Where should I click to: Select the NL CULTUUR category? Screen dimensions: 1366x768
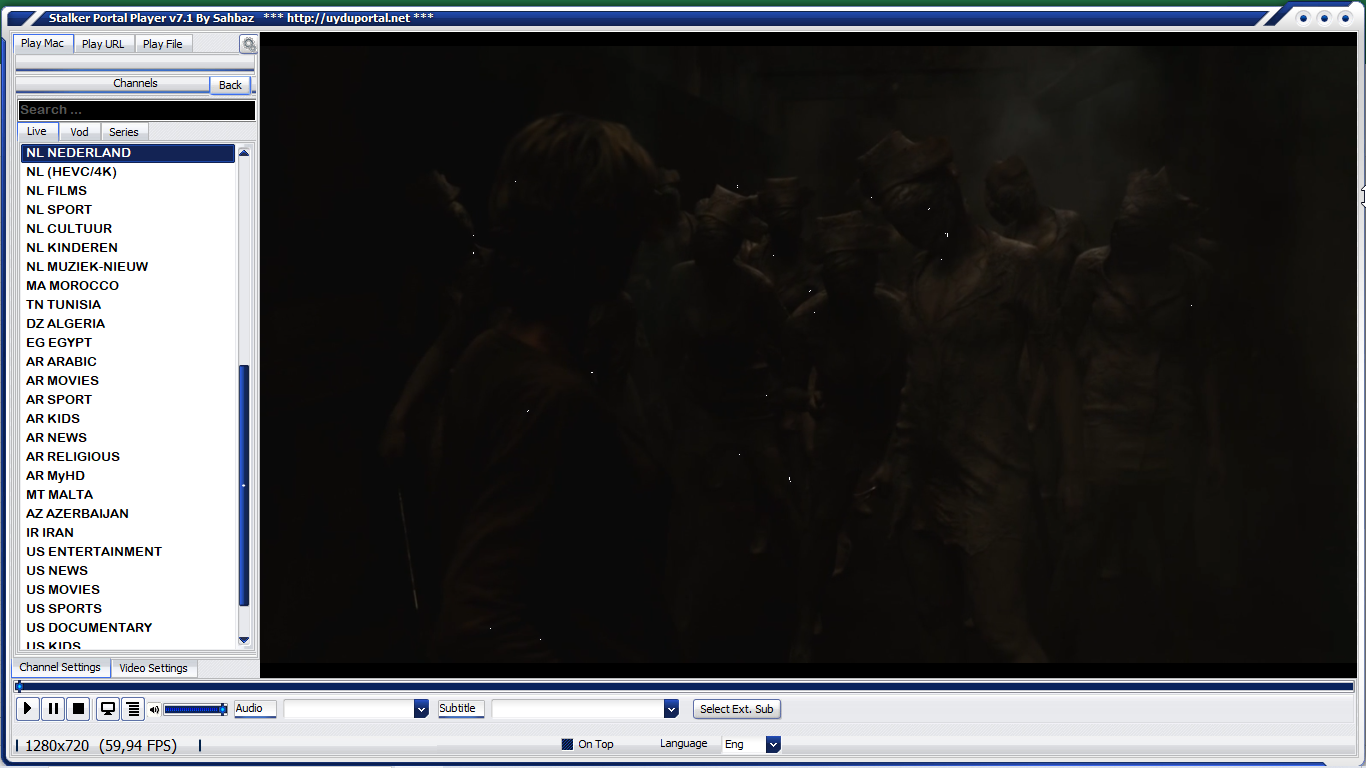point(128,229)
